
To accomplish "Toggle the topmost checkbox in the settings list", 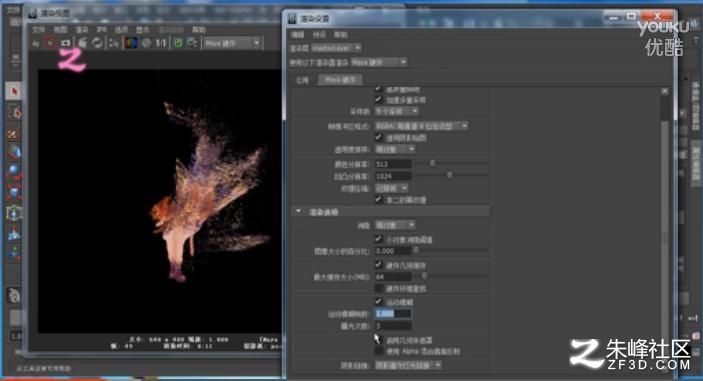I will [x=378, y=89].
